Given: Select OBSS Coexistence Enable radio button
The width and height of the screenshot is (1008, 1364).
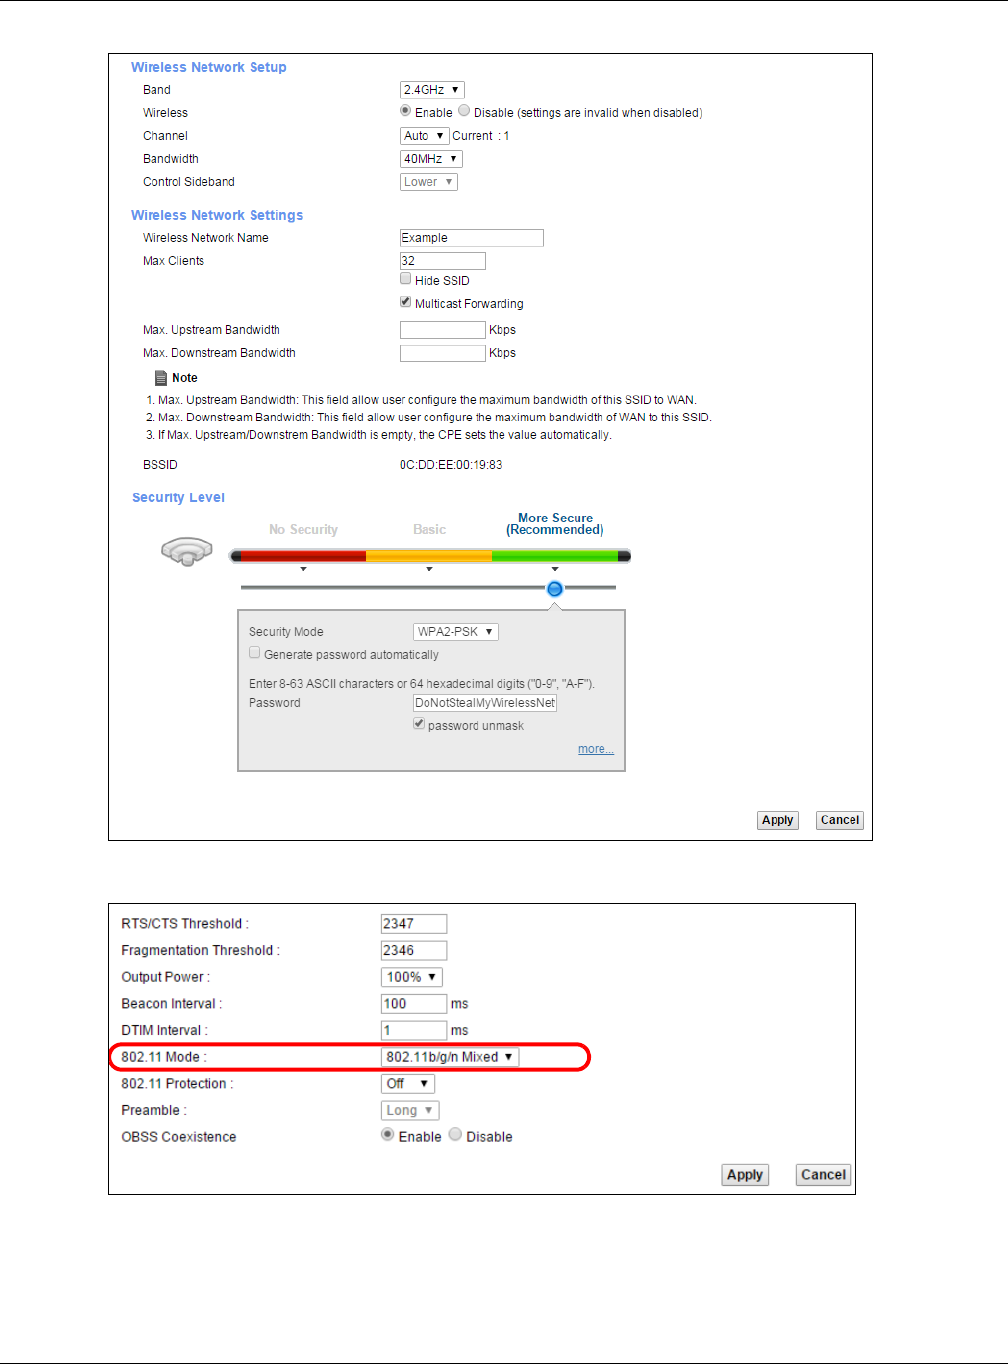Looking at the screenshot, I should click(x=388, y=1135).
